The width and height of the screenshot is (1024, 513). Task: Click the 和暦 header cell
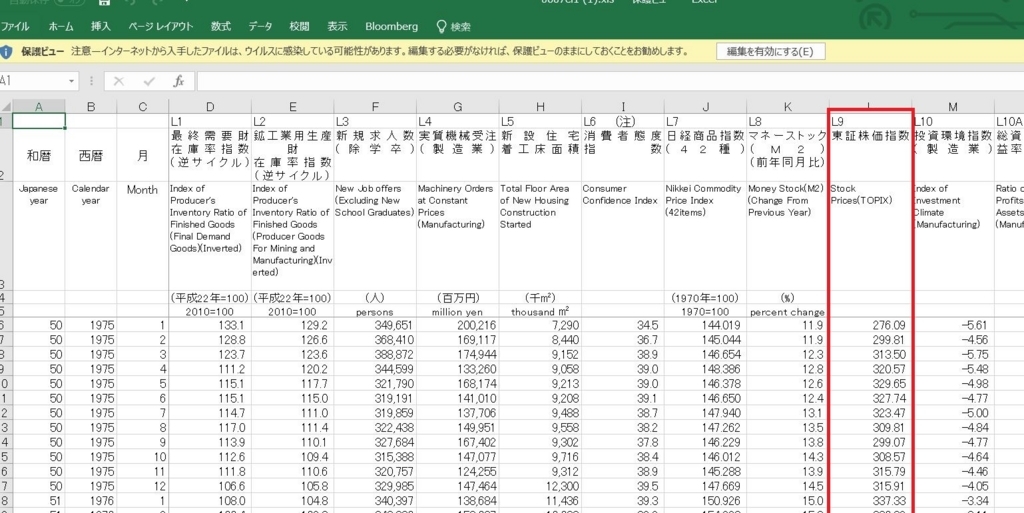tap(39, 155)
